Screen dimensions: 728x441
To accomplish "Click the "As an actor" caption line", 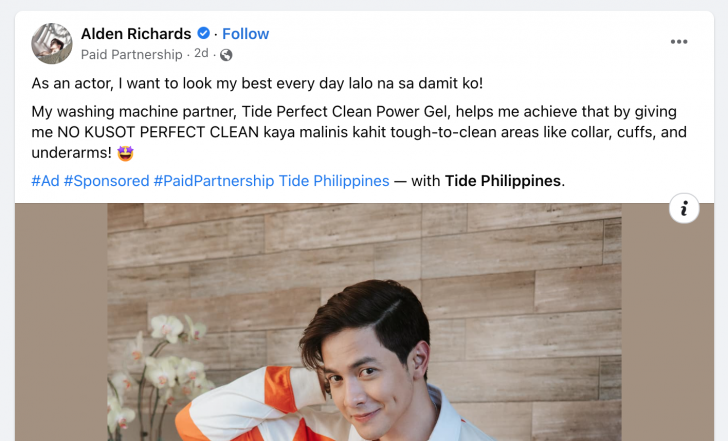I will [x=257, y=84].
